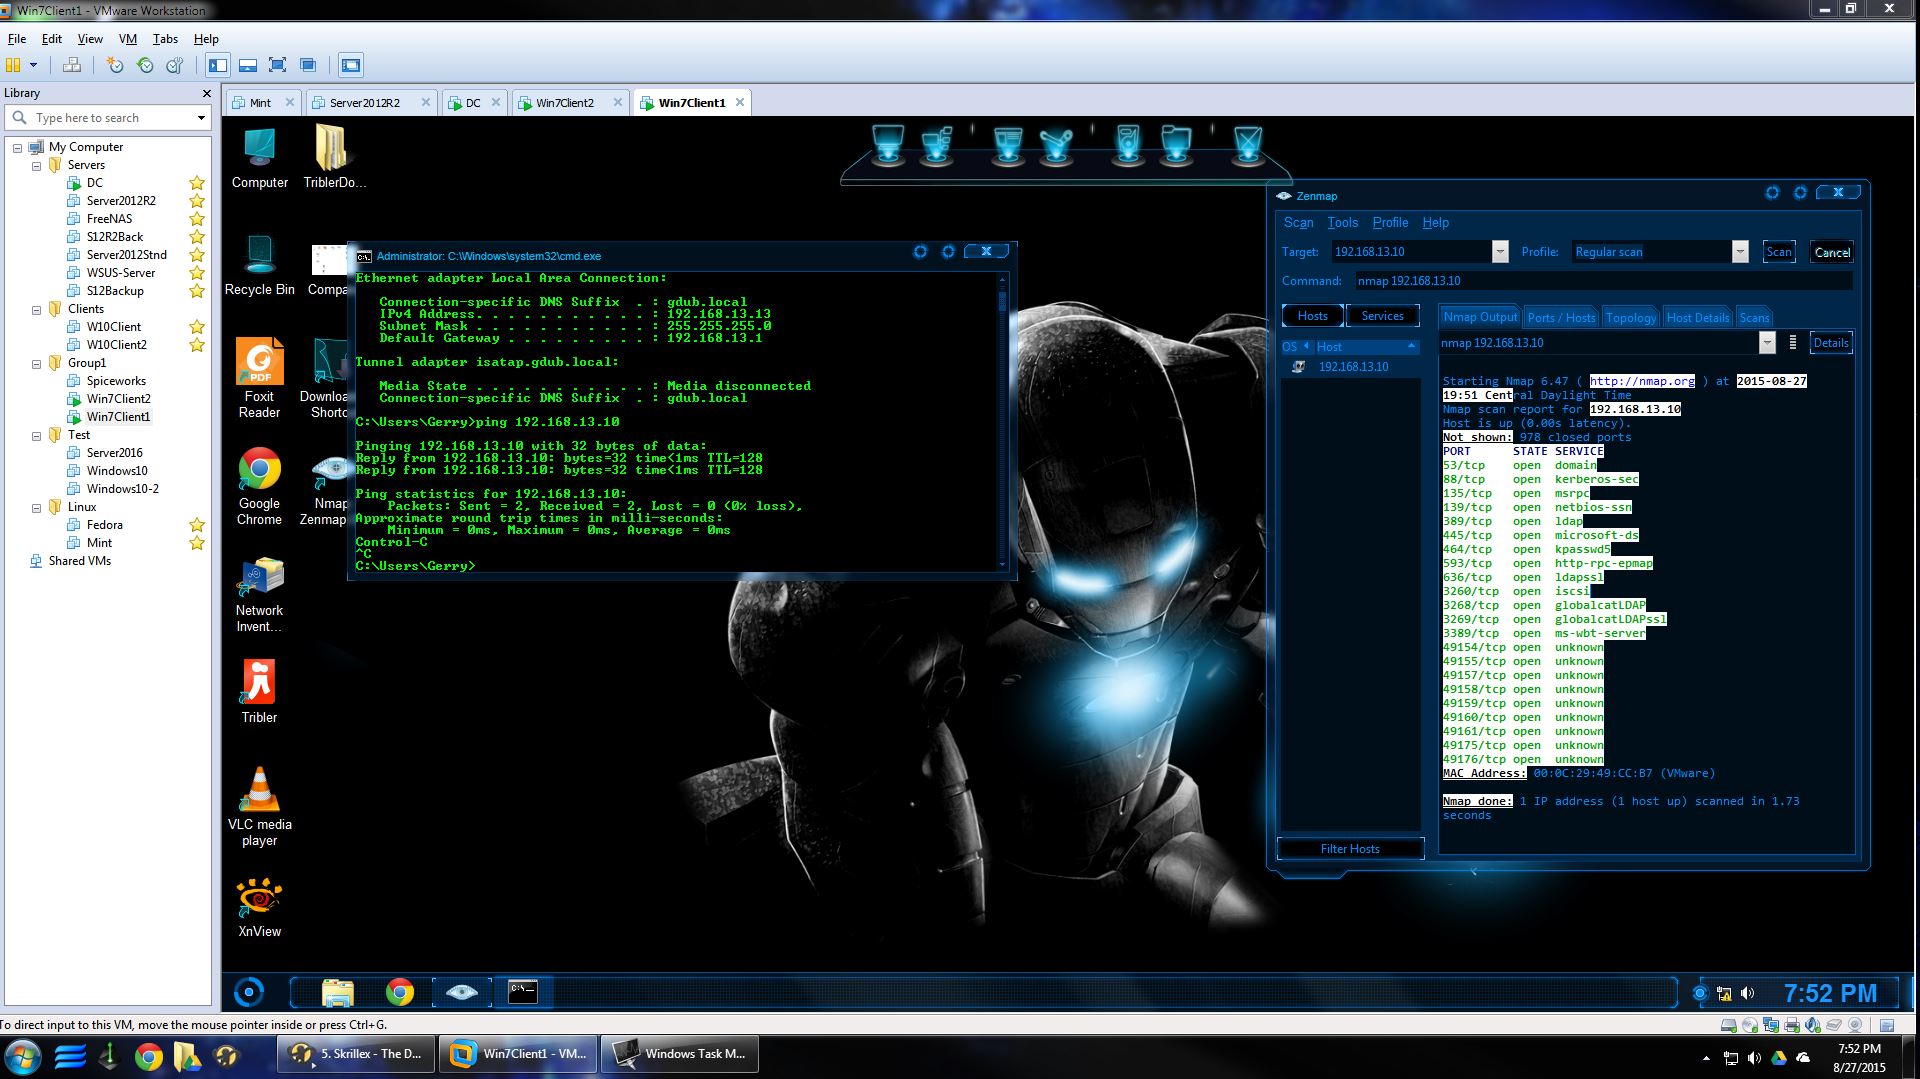Collapse the Linux folder in library

(x=36, y=507)
